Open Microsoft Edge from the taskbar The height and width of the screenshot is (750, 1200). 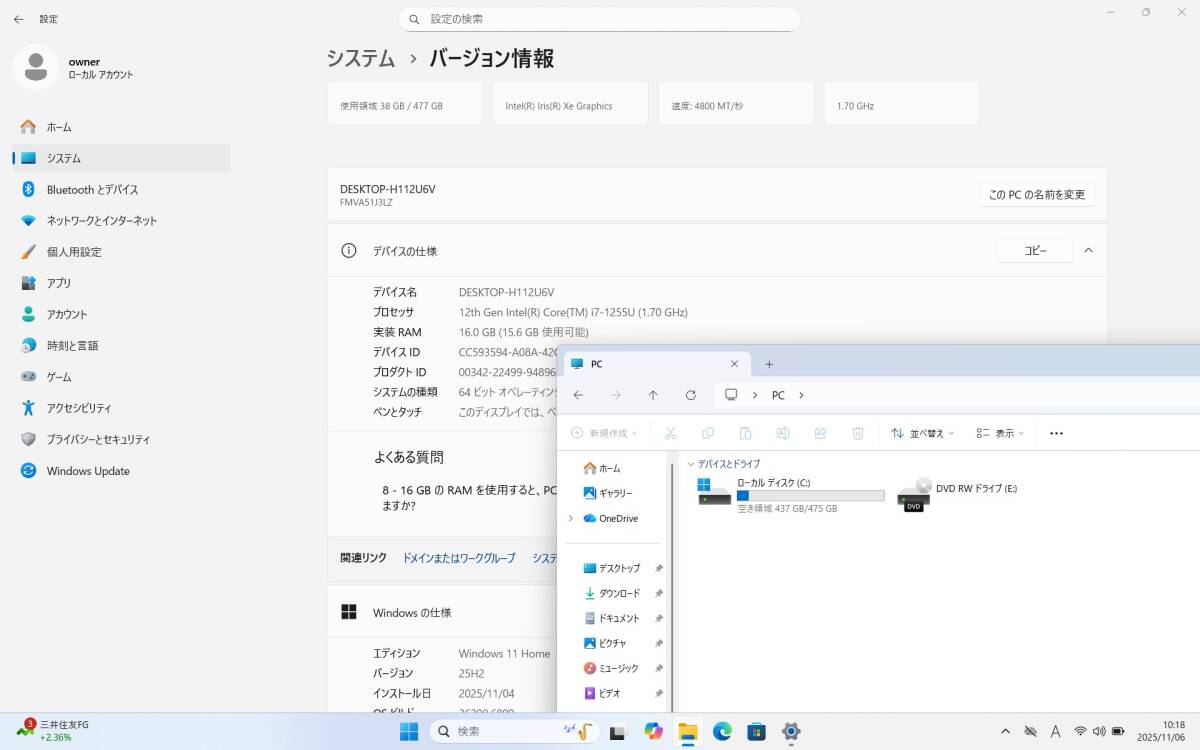click(722, 731)
